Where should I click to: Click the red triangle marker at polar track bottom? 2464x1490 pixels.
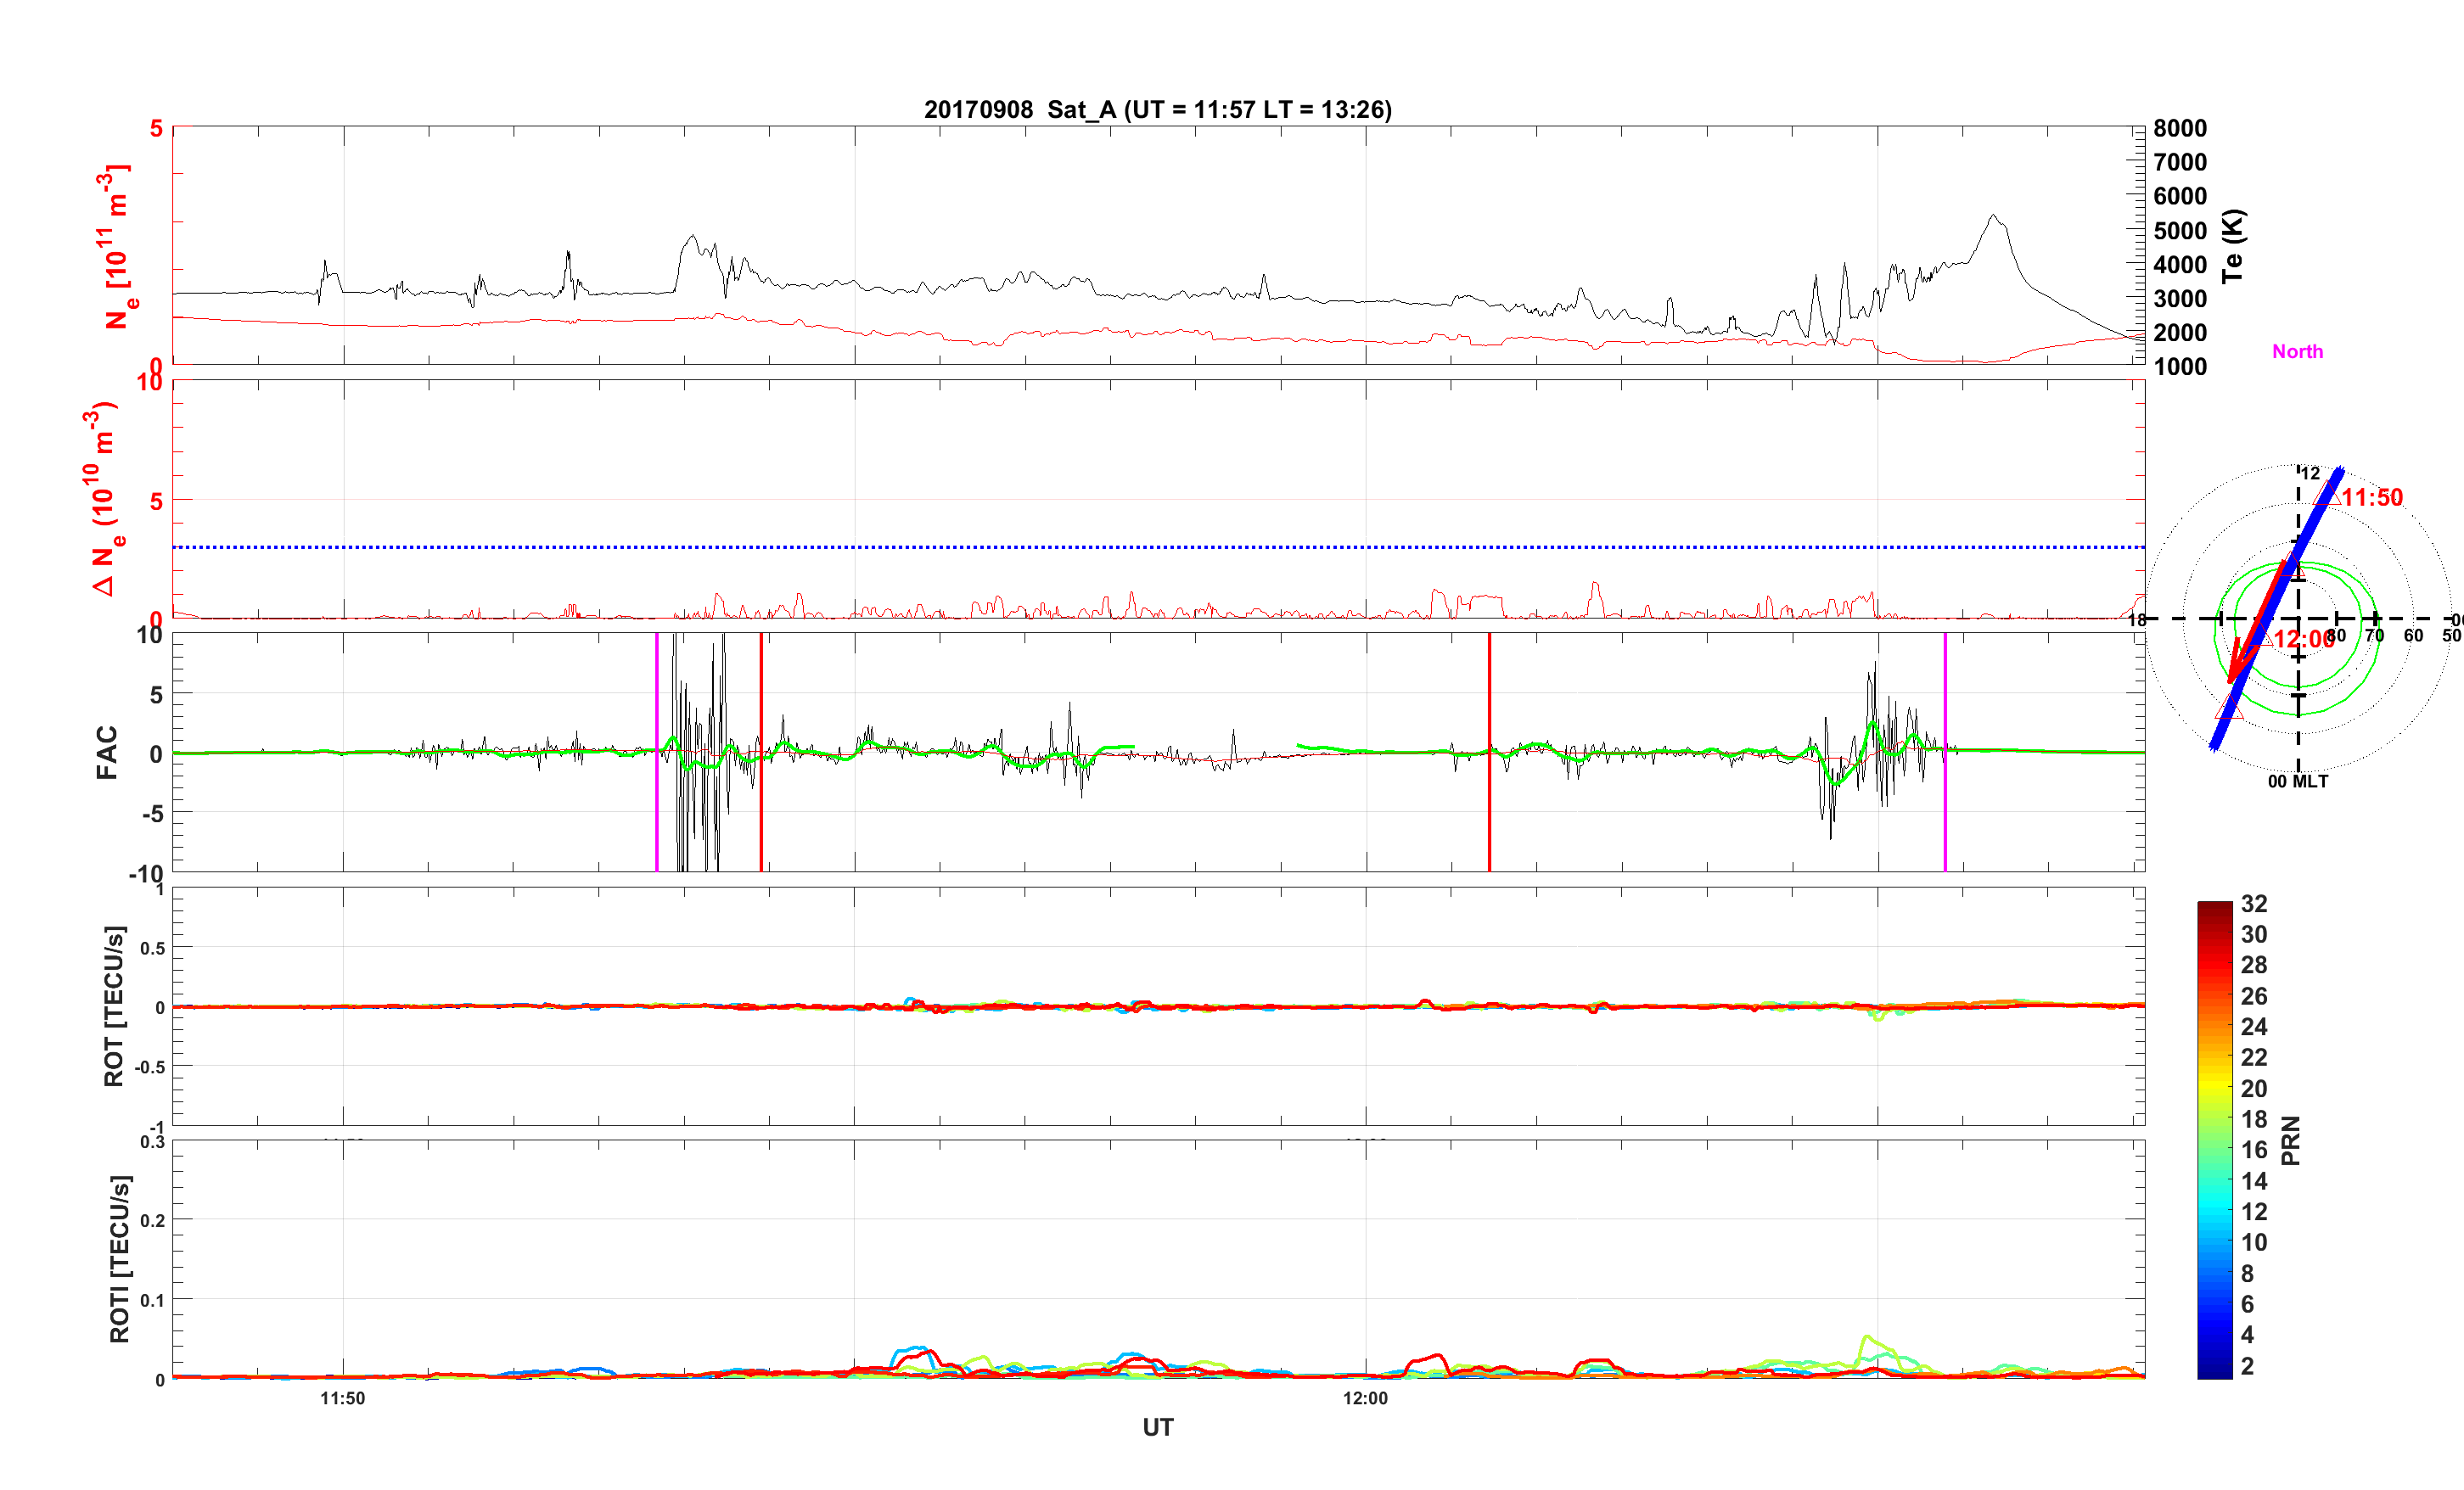2229,709
